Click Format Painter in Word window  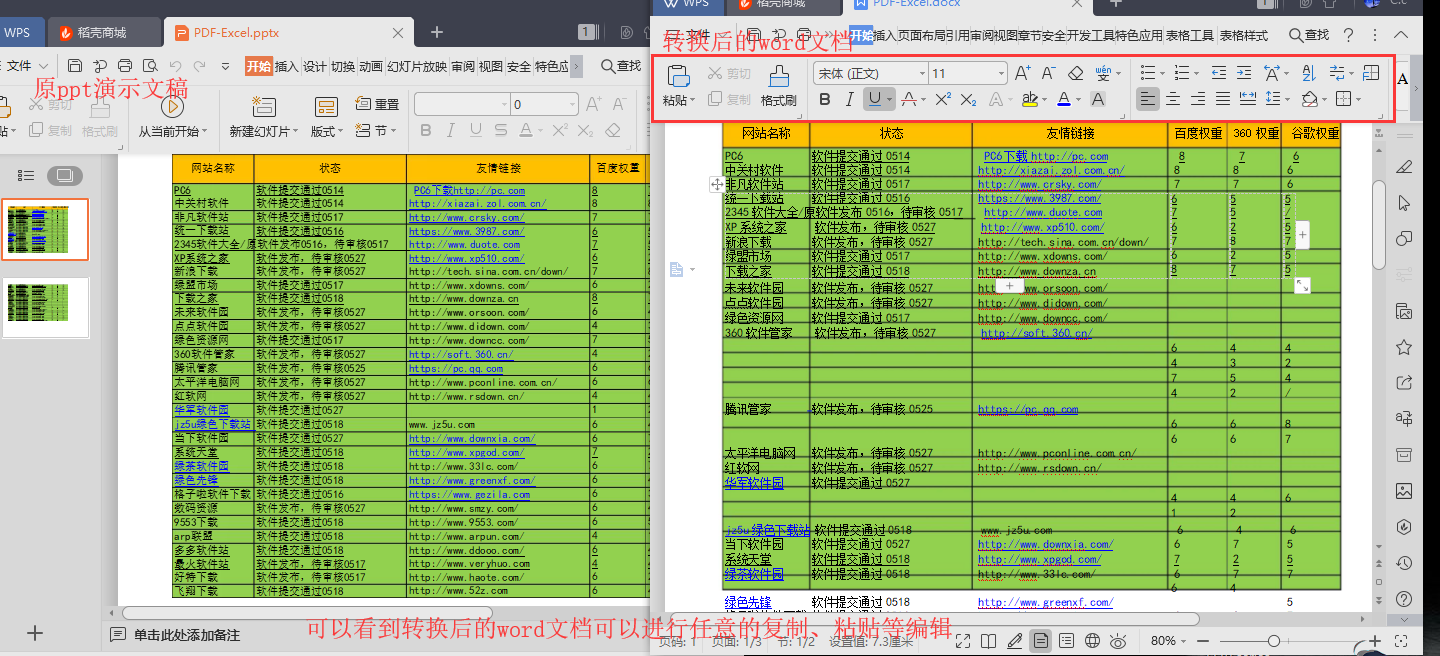pyautogui.click(x=778, y=85)
